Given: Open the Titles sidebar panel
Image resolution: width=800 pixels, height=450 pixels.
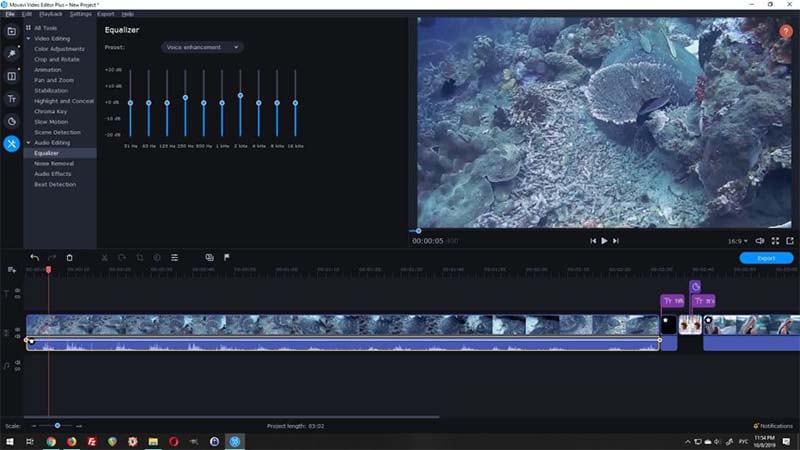Looking at the screenshot, I should 11,99.
